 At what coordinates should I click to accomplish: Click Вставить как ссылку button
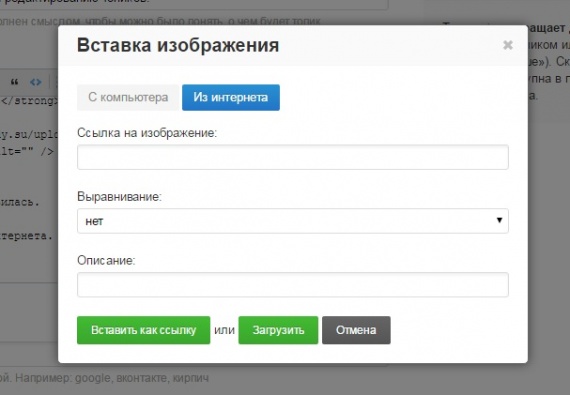144,330
